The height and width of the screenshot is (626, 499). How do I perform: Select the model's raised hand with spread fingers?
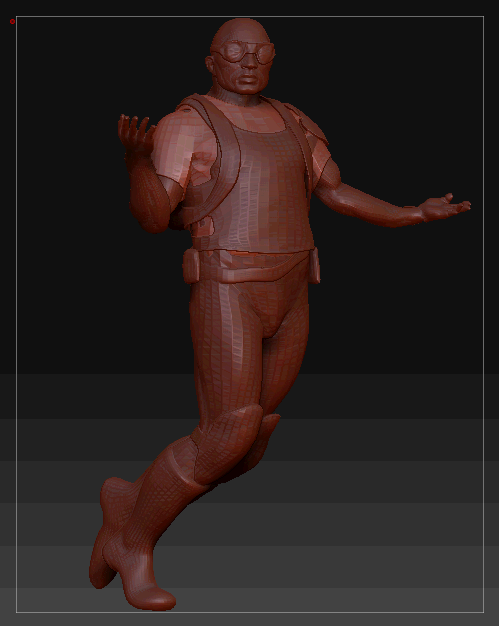pyautogui.click(x=136, y=134)
